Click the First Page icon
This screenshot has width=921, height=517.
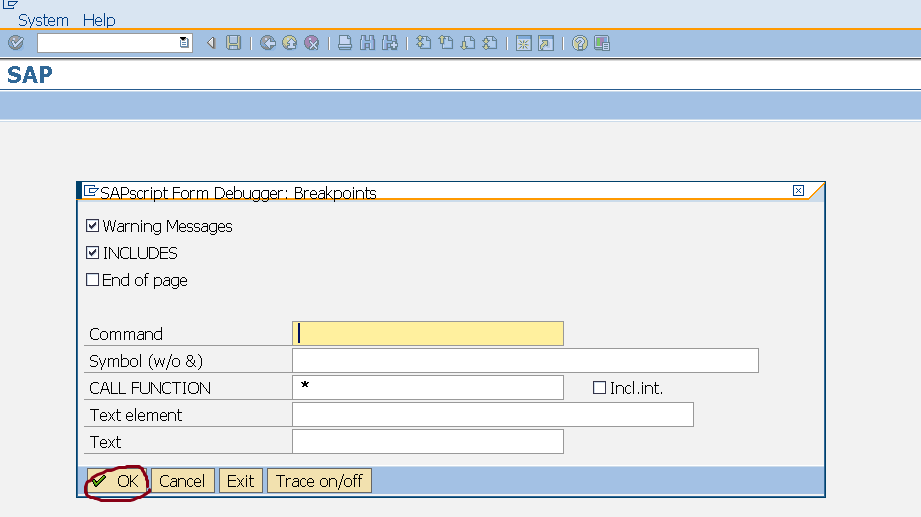pyautogui.click(x=423, y=43)
